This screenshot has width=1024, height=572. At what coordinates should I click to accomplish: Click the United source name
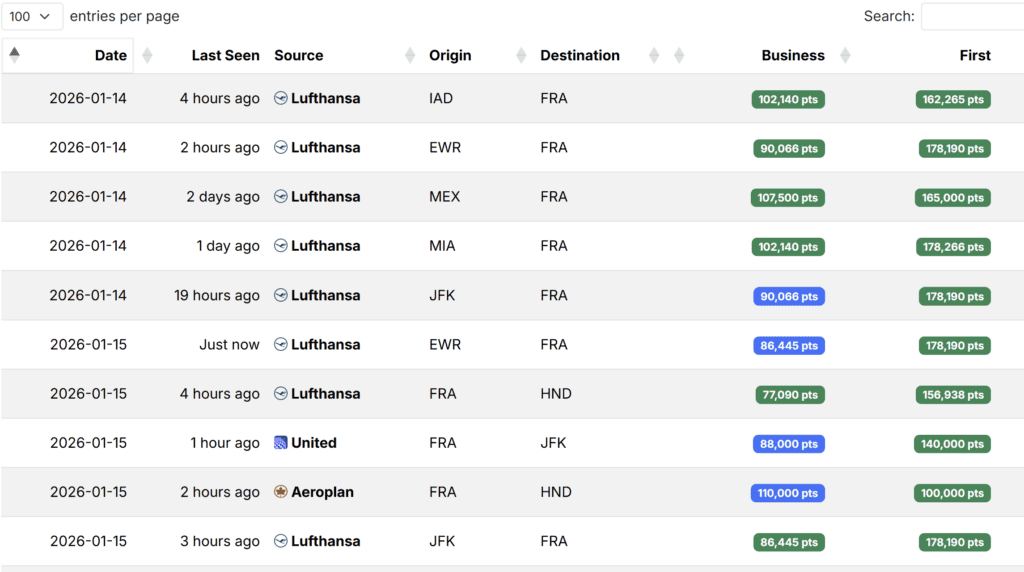point(314,443)
